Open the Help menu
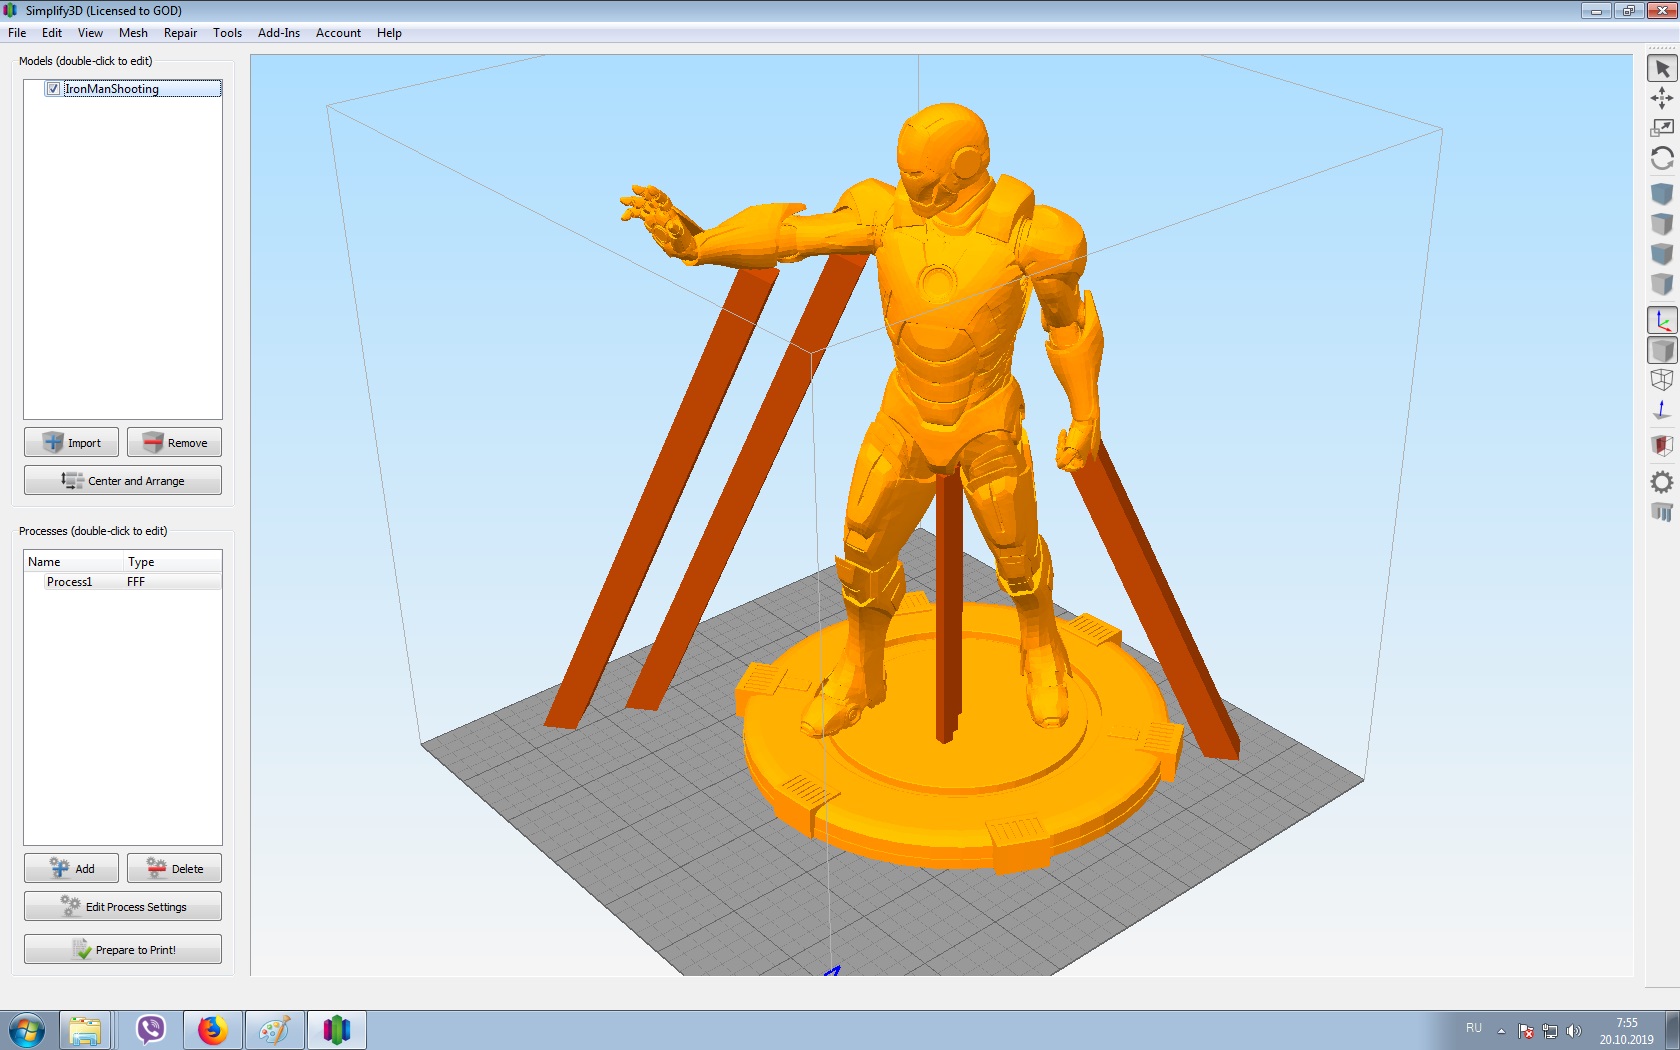The height and width of the screenshot is (1050, 1680). [389, 33]
